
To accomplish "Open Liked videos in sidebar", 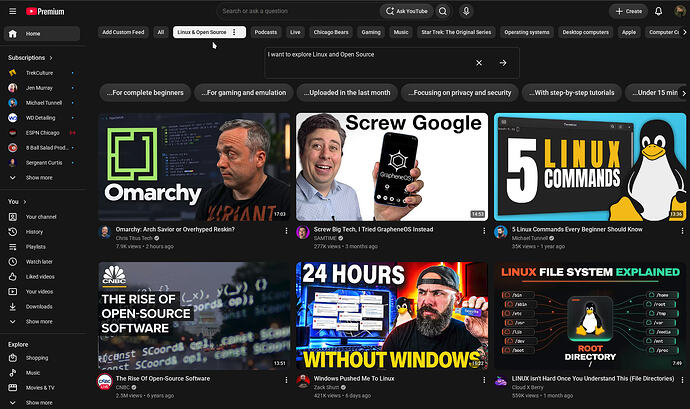I will pos(42,276).
